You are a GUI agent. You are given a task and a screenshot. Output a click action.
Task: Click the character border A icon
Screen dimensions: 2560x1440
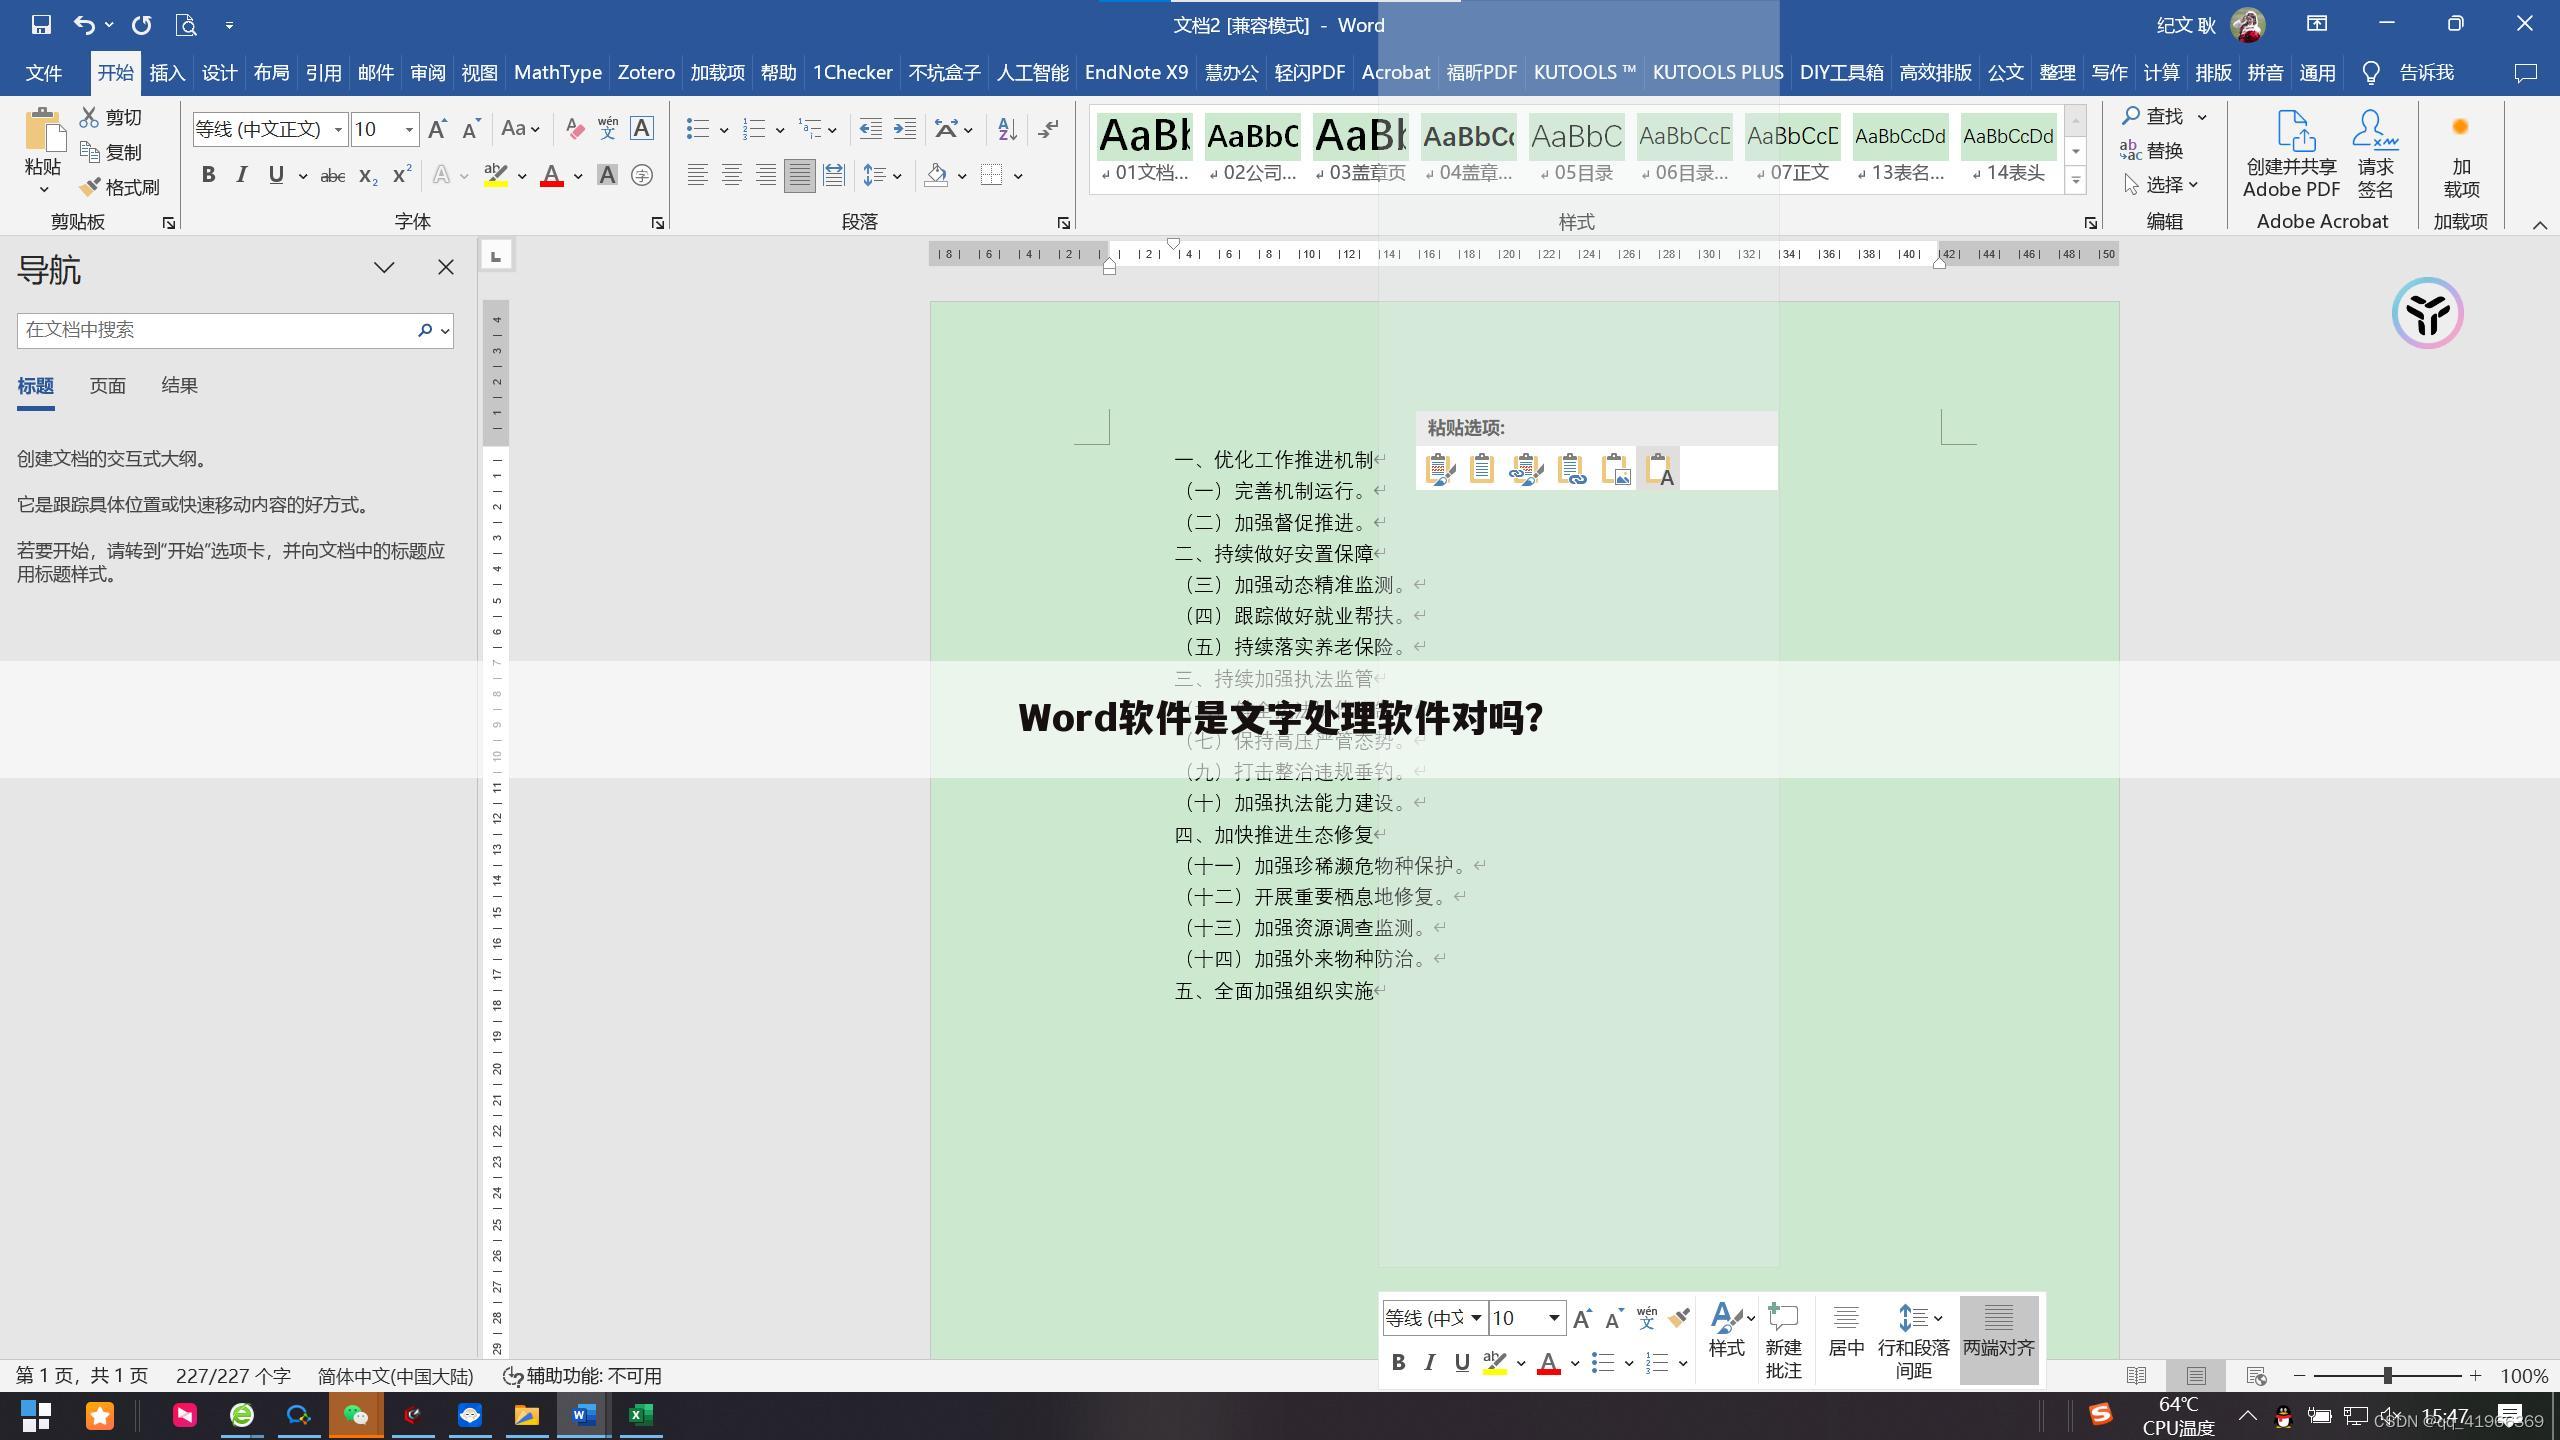[642, 129]
